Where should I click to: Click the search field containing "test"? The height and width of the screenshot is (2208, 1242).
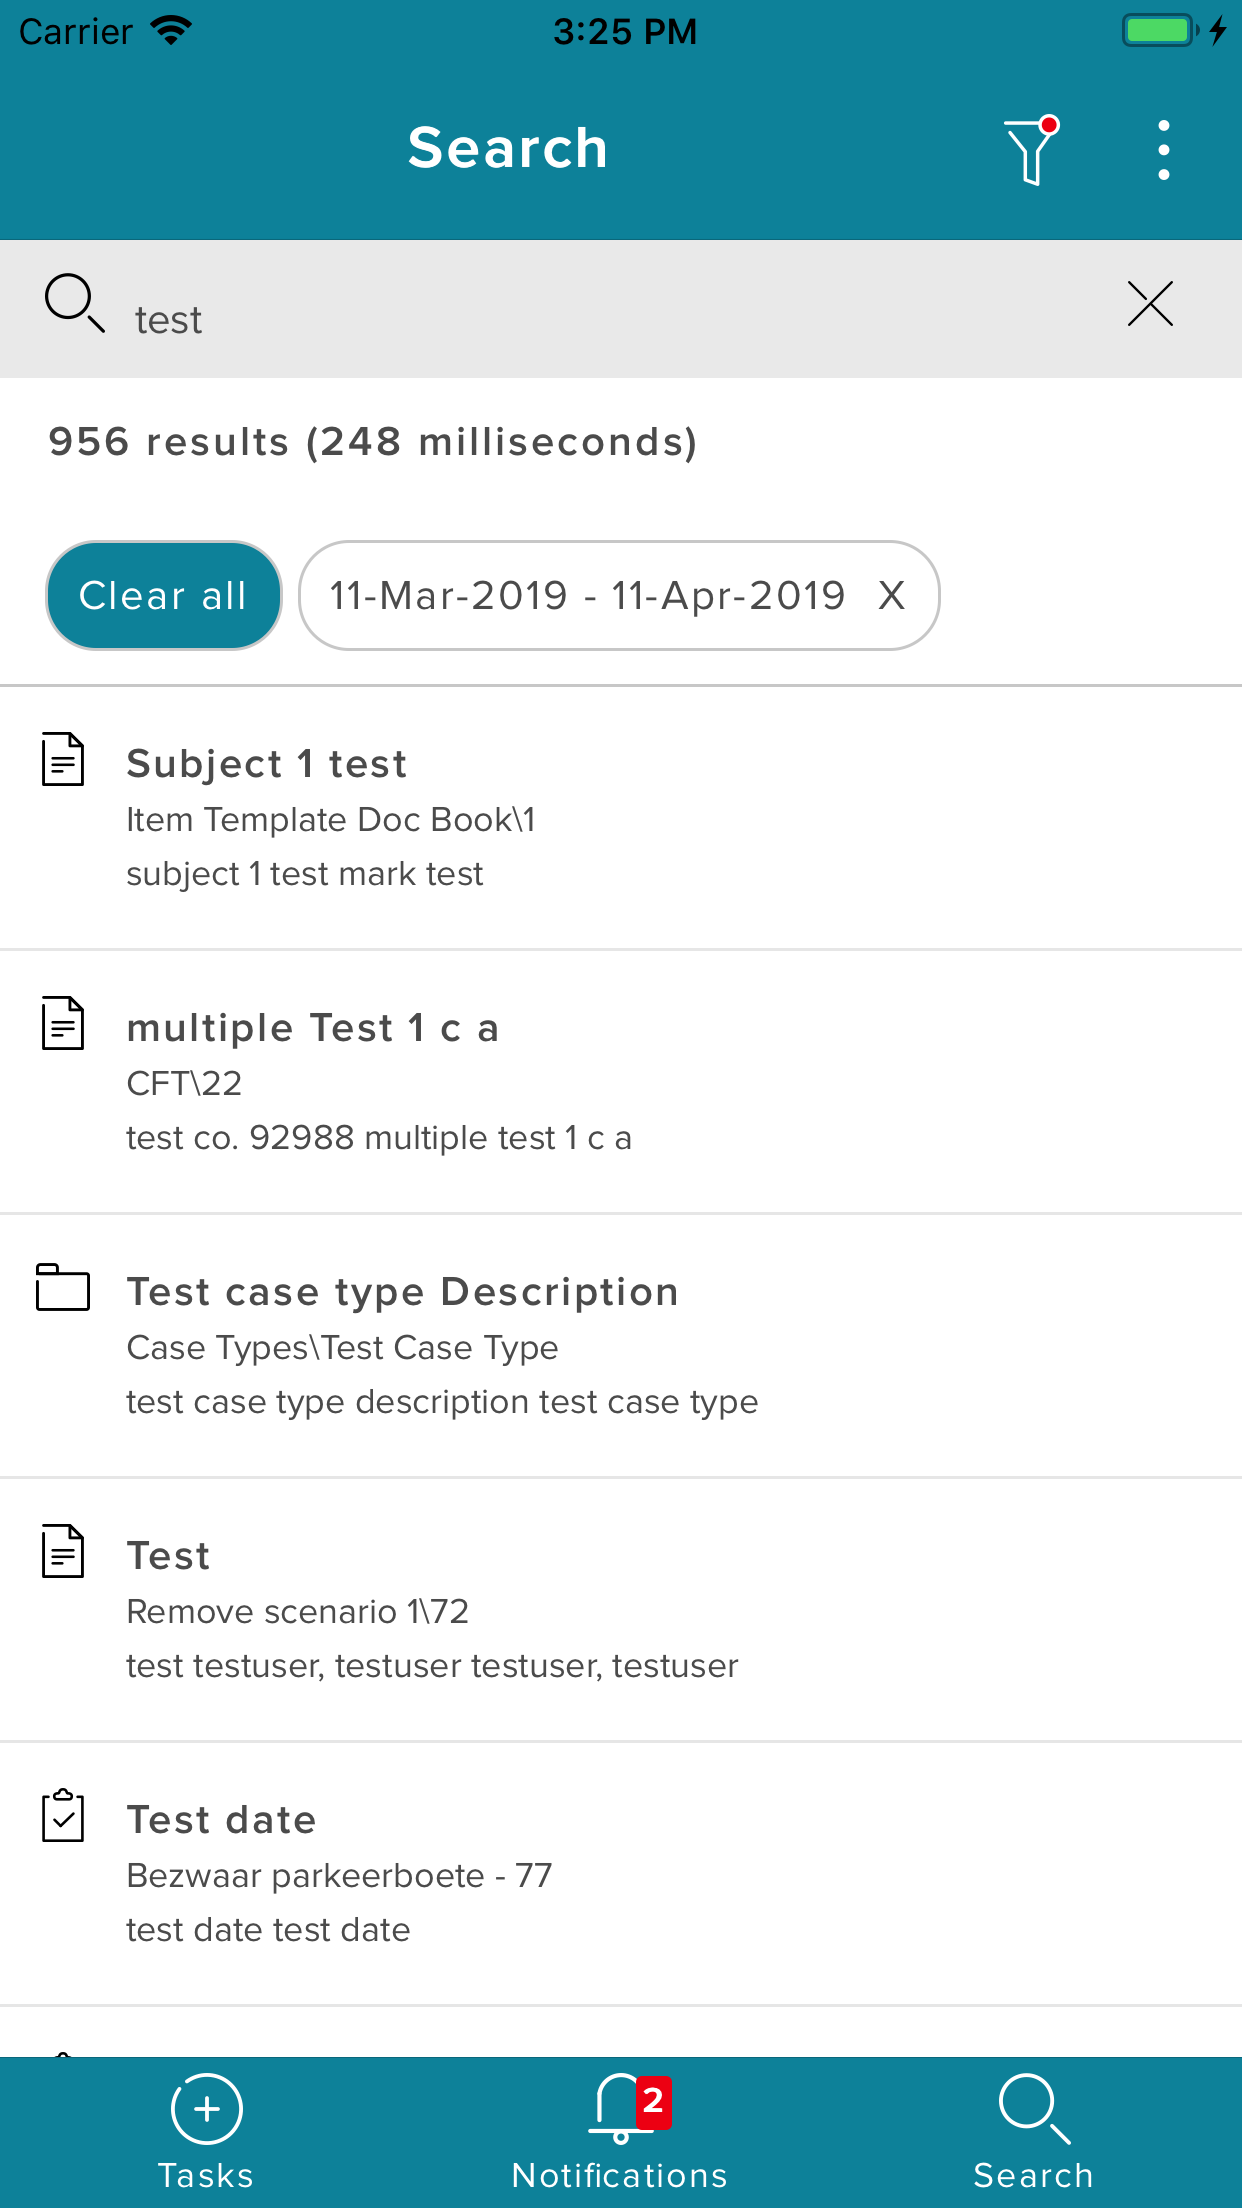click(600, 320)
